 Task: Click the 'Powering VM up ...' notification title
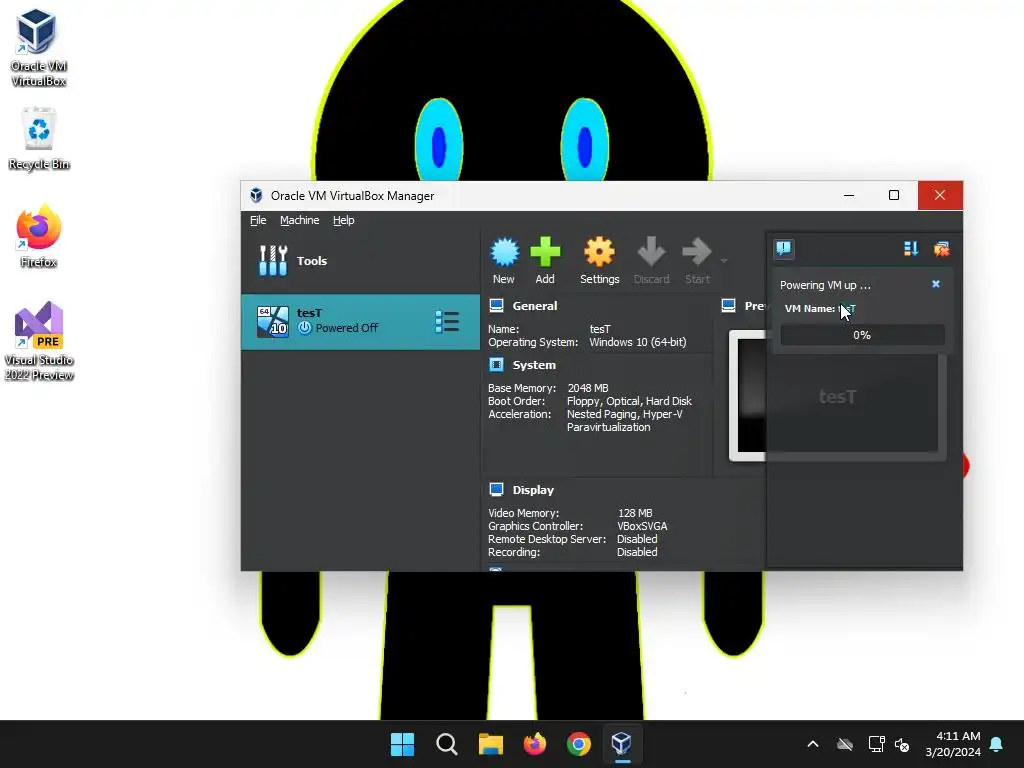coord(825,285)
